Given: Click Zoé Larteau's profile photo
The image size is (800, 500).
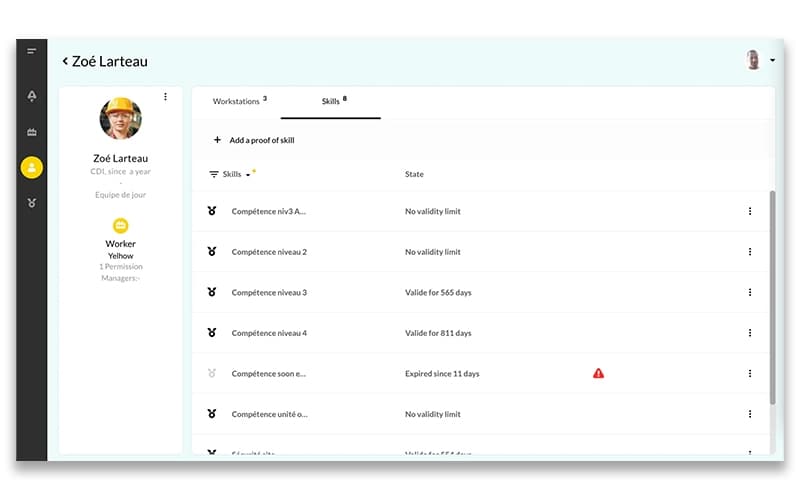Looking at the screenshot, I should click(120, 118).
